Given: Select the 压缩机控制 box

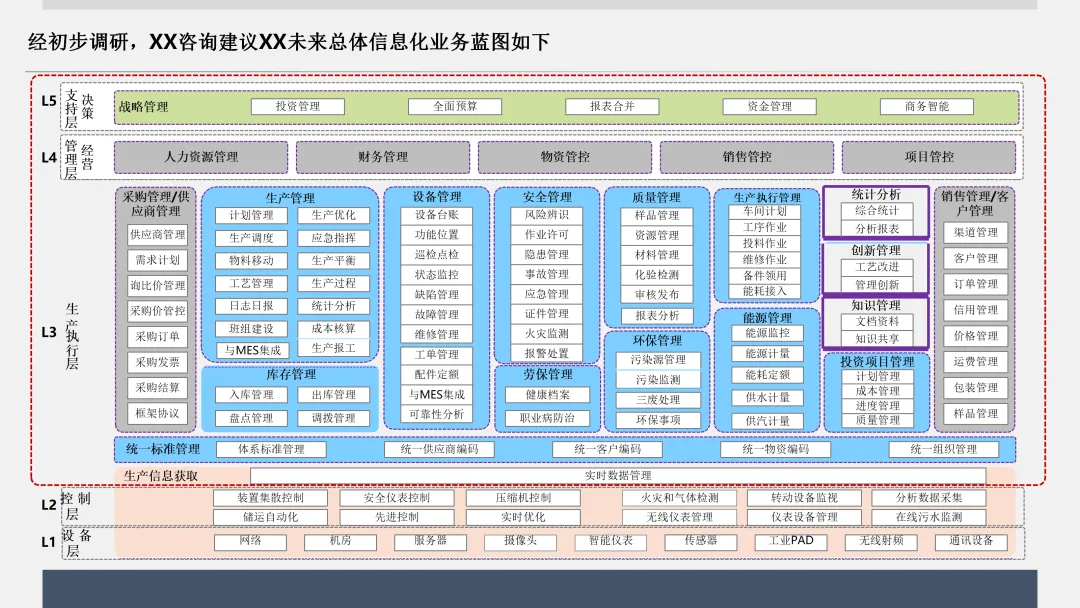Looking at the screenshot, I should point(523,498).
